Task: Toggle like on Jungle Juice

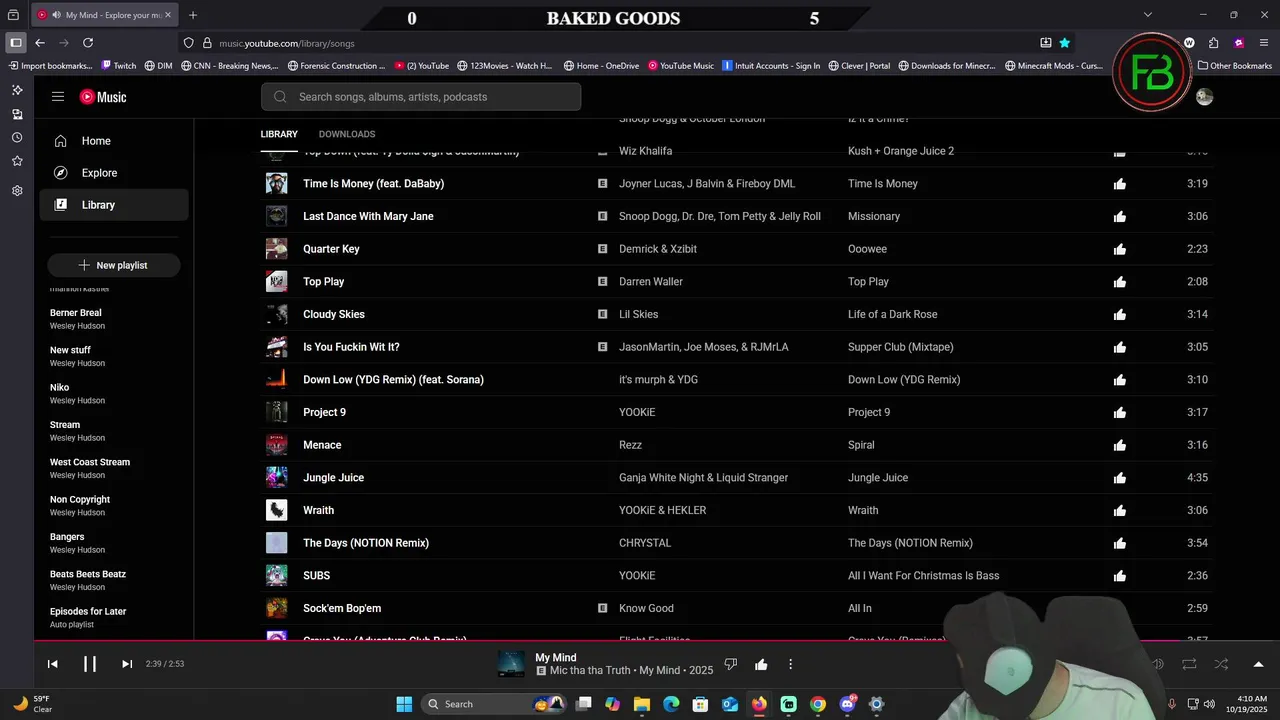Action: pyautogui.click(x=1120, y=478)
